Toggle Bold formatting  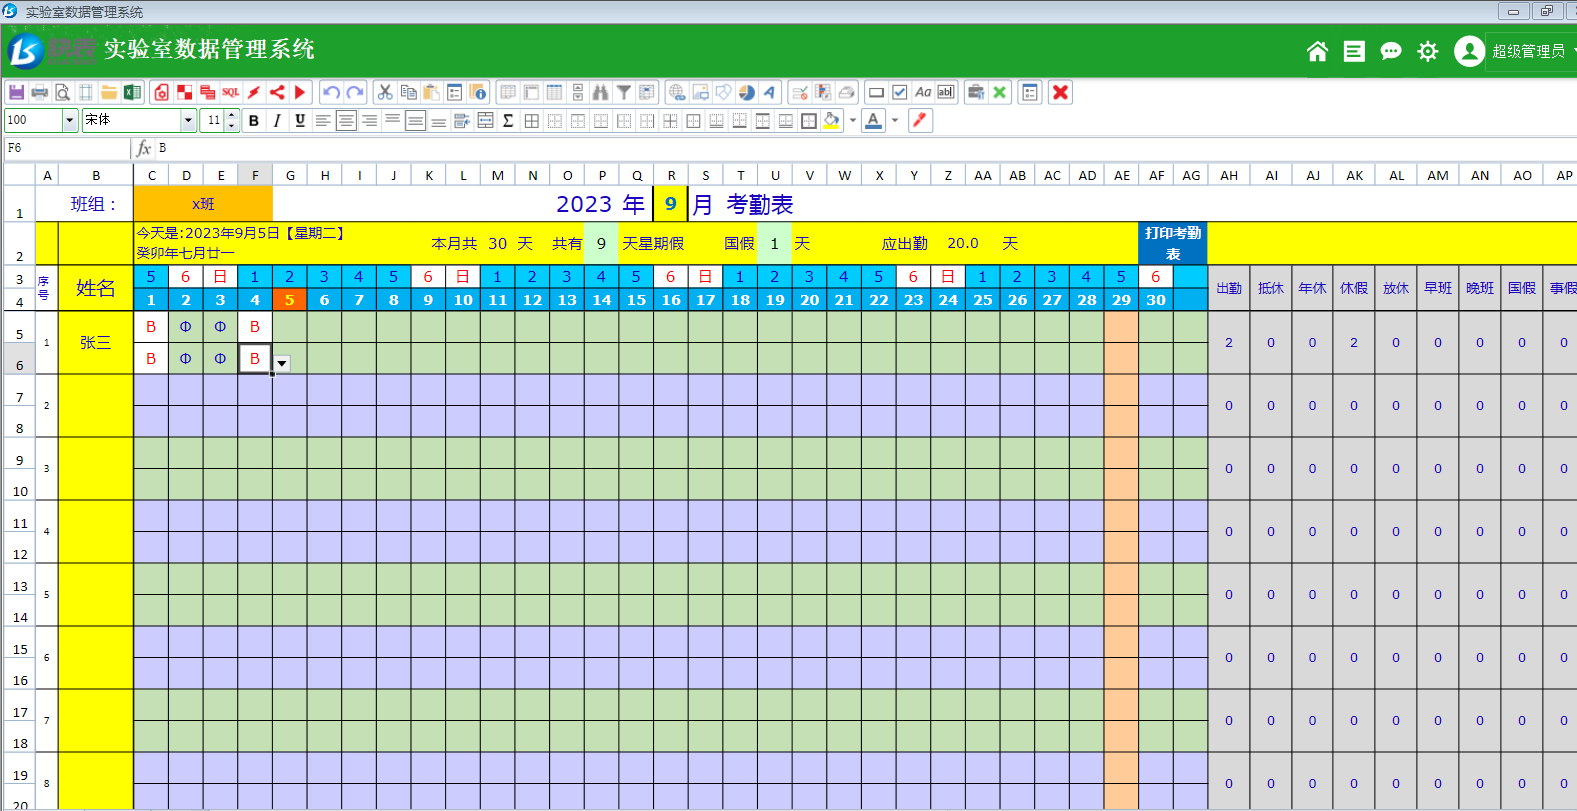coord(254,121)
